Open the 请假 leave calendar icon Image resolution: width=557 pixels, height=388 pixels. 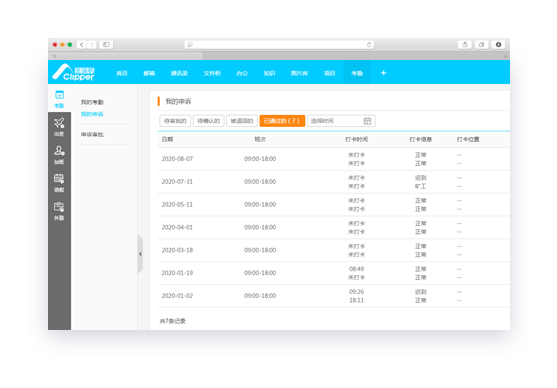coord(59,178)
